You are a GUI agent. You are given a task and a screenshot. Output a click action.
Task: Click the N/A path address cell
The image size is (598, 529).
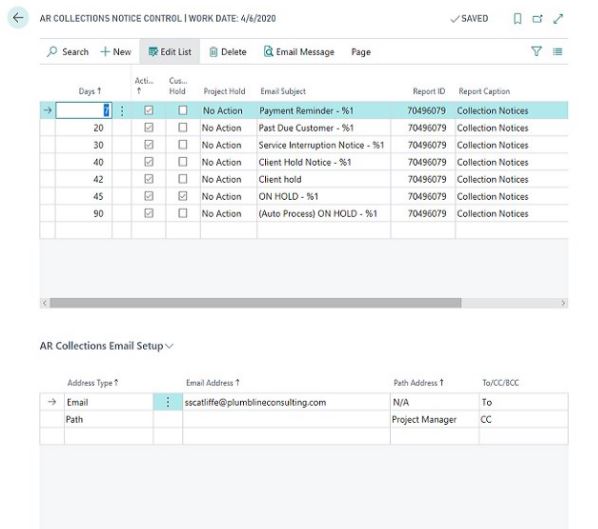click(434, 402)
